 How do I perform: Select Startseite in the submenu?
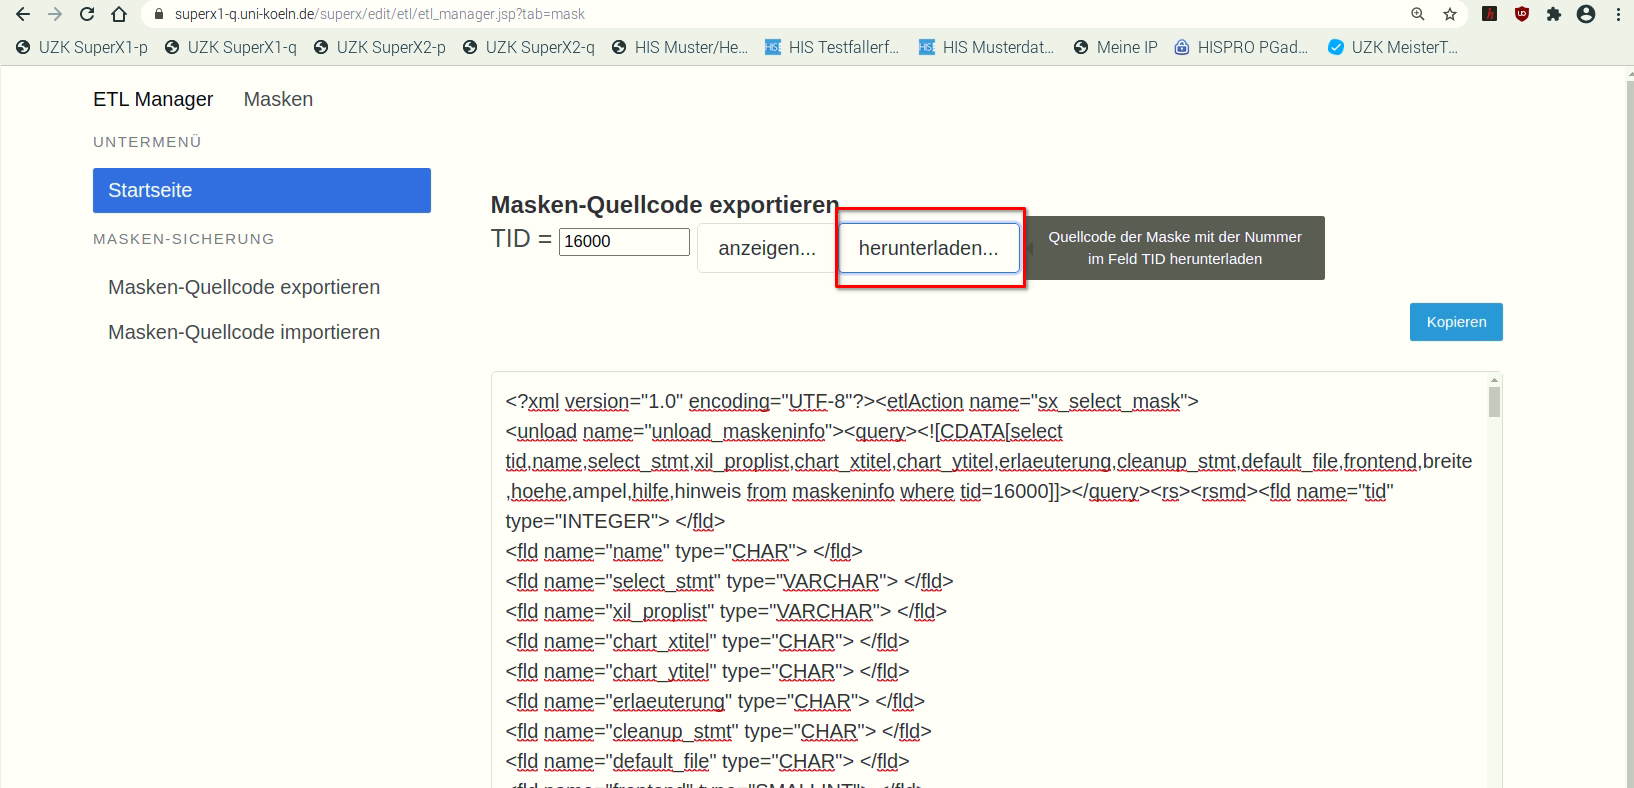pyautogui.click(x=261, y=190)
